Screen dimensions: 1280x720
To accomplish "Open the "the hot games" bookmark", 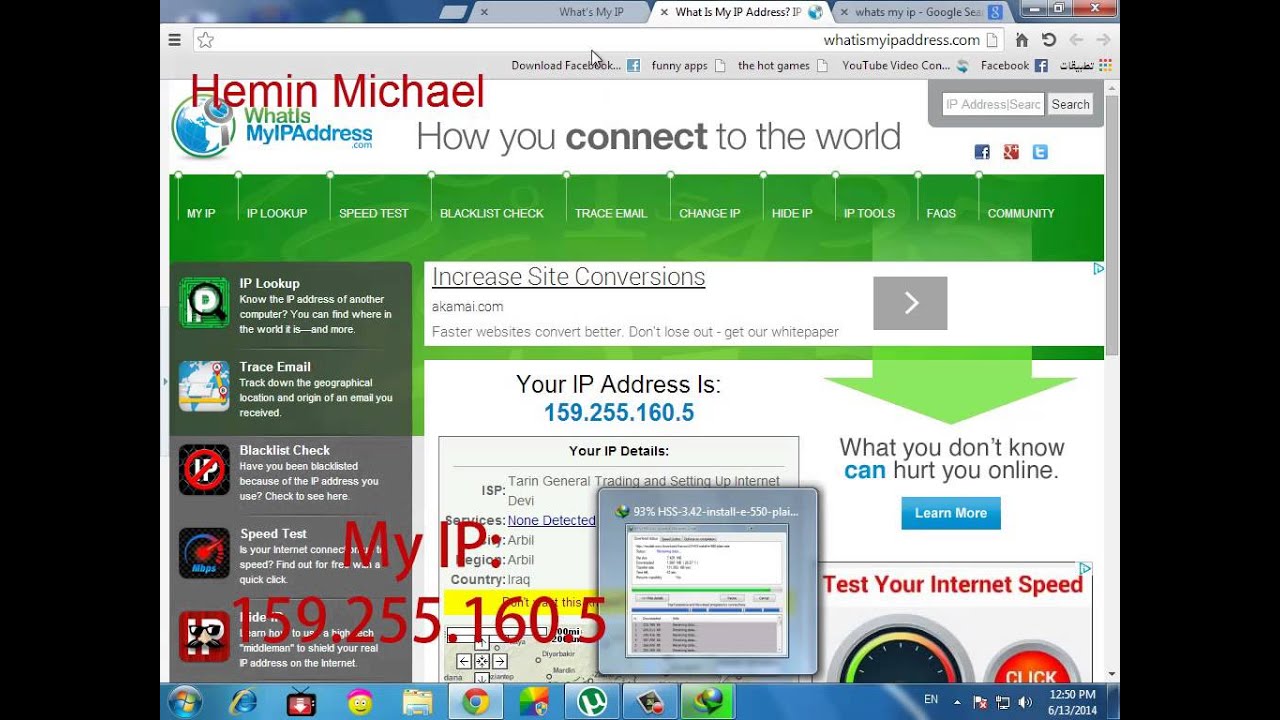I will pos(782,66).
